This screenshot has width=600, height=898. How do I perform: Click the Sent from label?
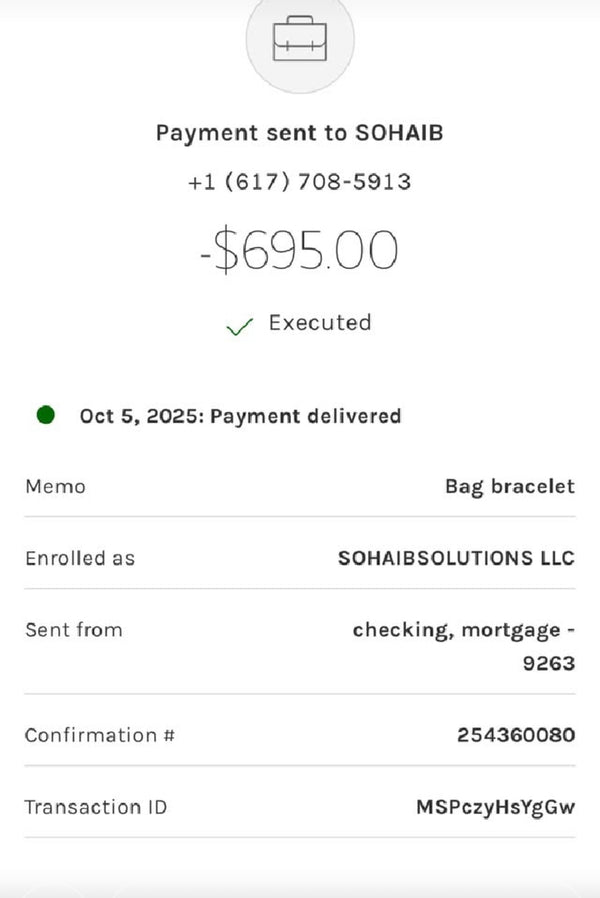[x=74, y=630]
